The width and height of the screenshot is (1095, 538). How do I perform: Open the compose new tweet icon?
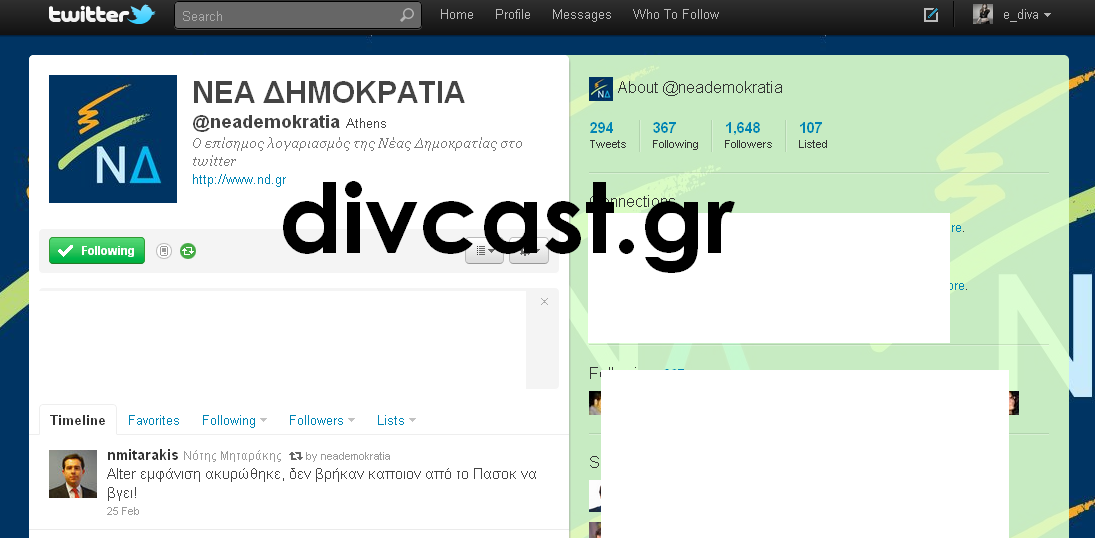931,15
